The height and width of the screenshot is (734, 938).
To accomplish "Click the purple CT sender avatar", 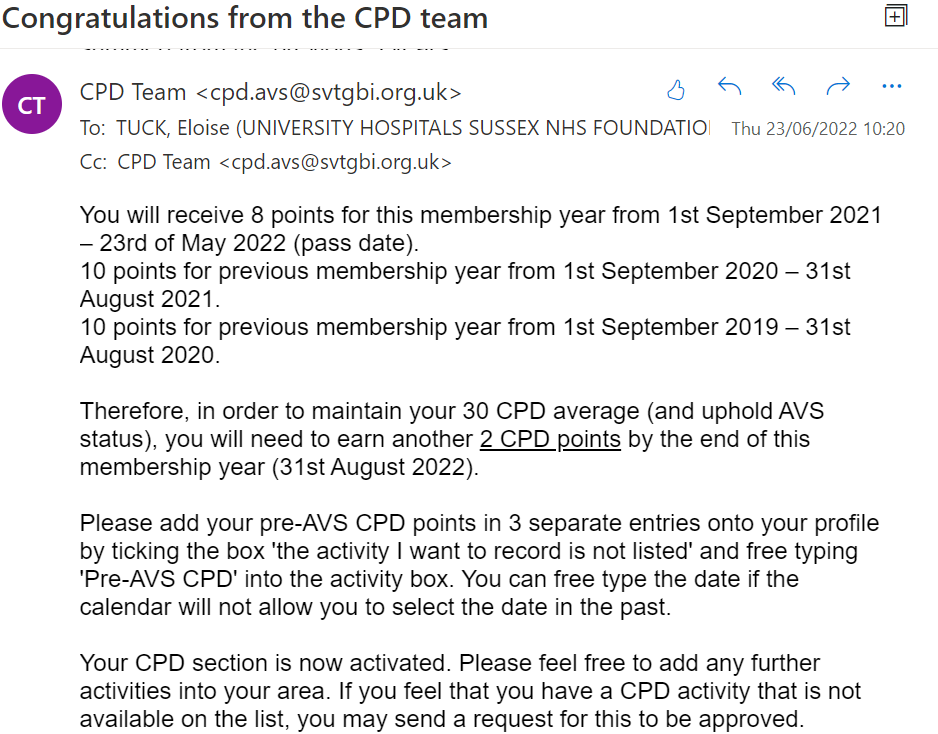I will pos(31,105).
